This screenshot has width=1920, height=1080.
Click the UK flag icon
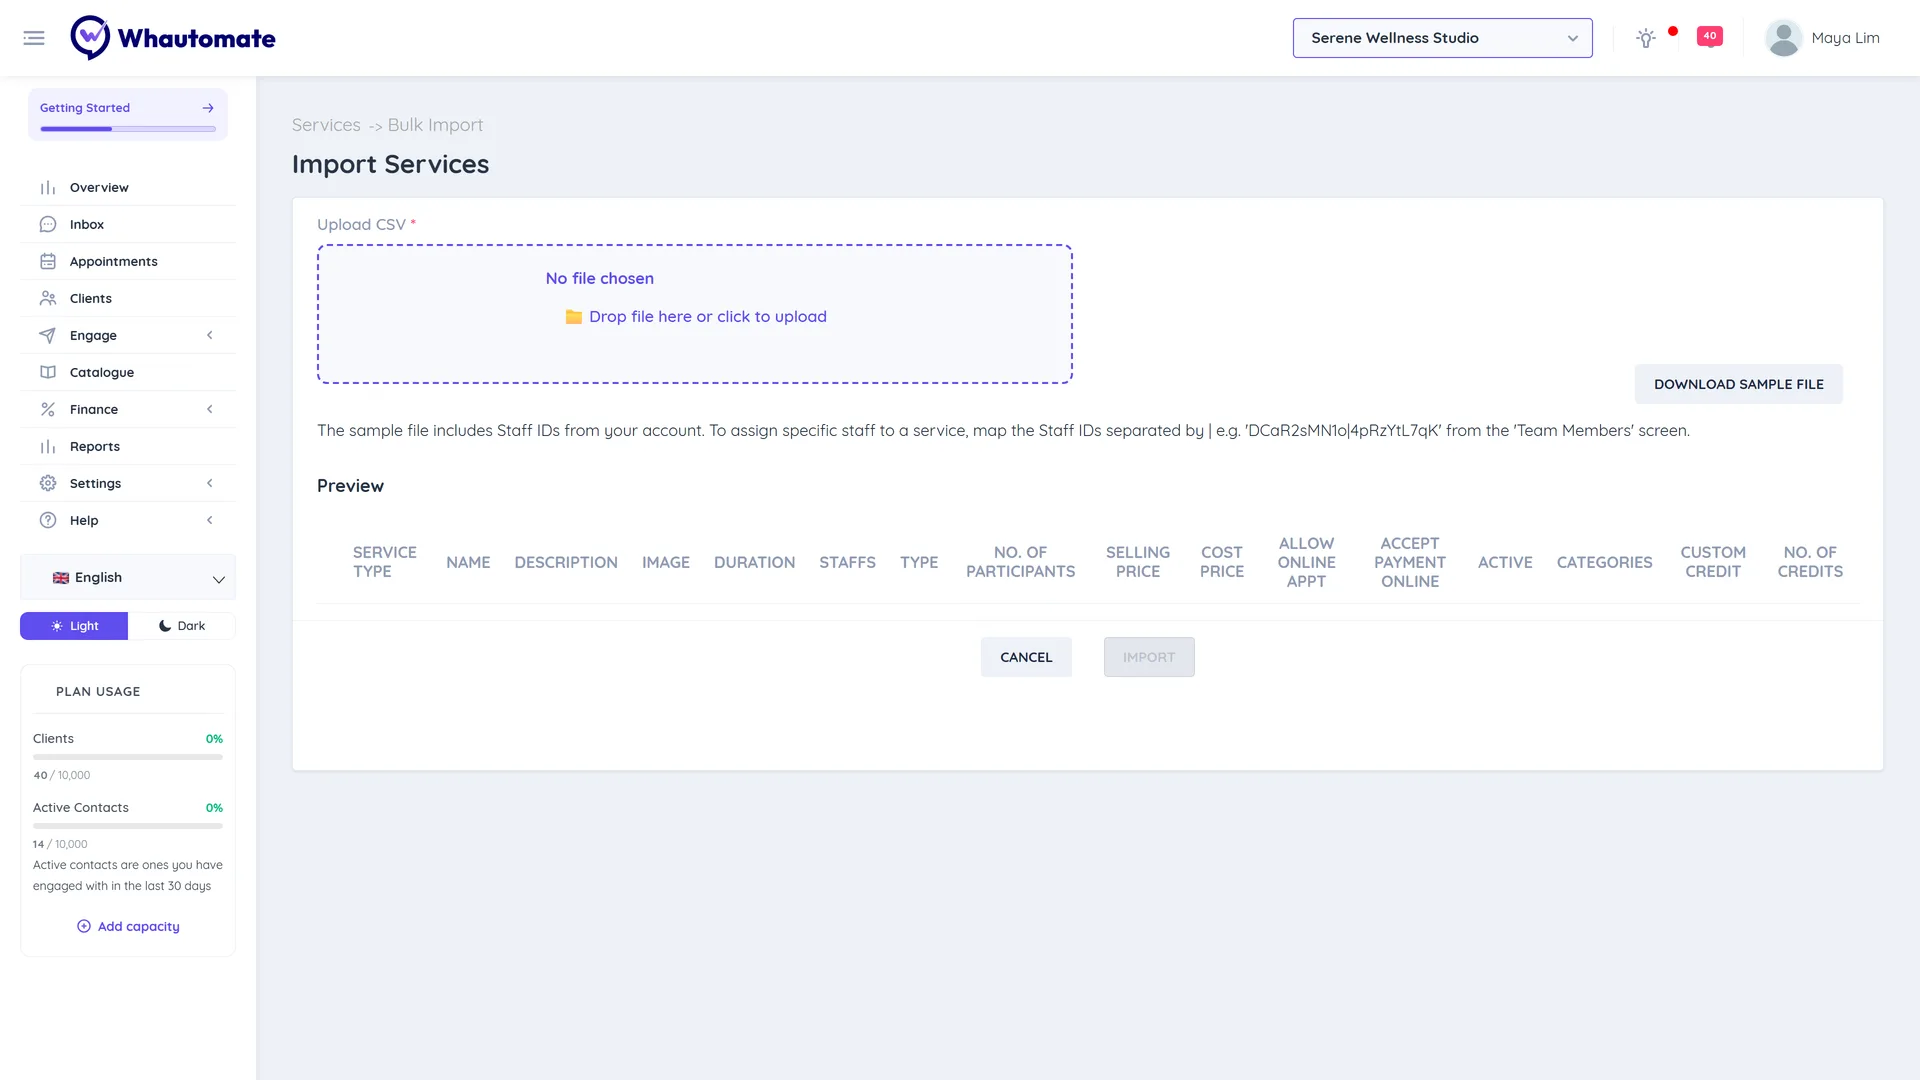click(x=61, y=578)
